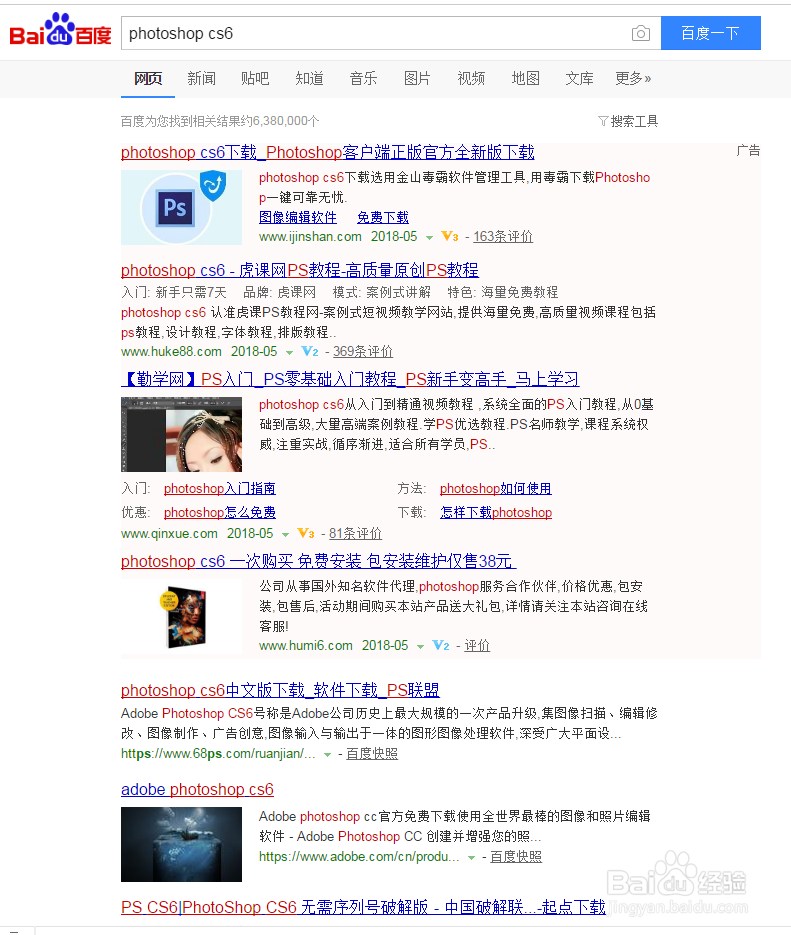The width and height of the screenshot is (791, 935).
Task: Open the Ps logo ad thumbnail
Action: click(x=181, y=208)
